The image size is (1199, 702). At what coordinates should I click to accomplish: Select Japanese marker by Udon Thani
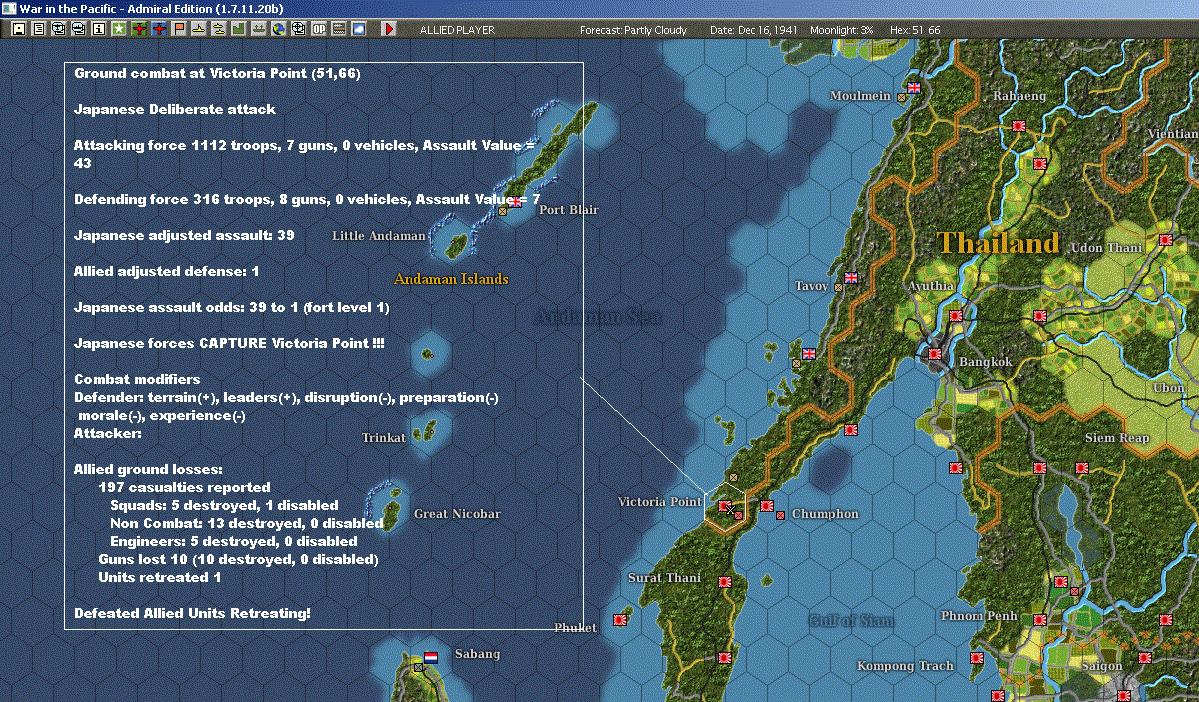[1165, 239]
